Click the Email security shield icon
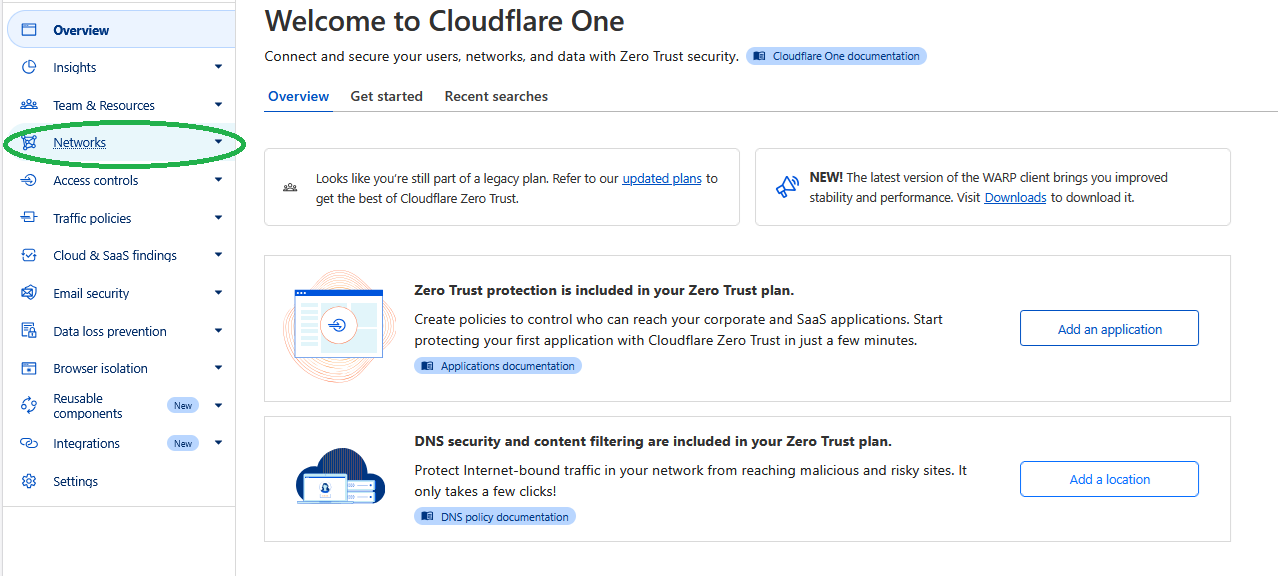This screenshot has width=1278, height=576. tap(29, 293)
